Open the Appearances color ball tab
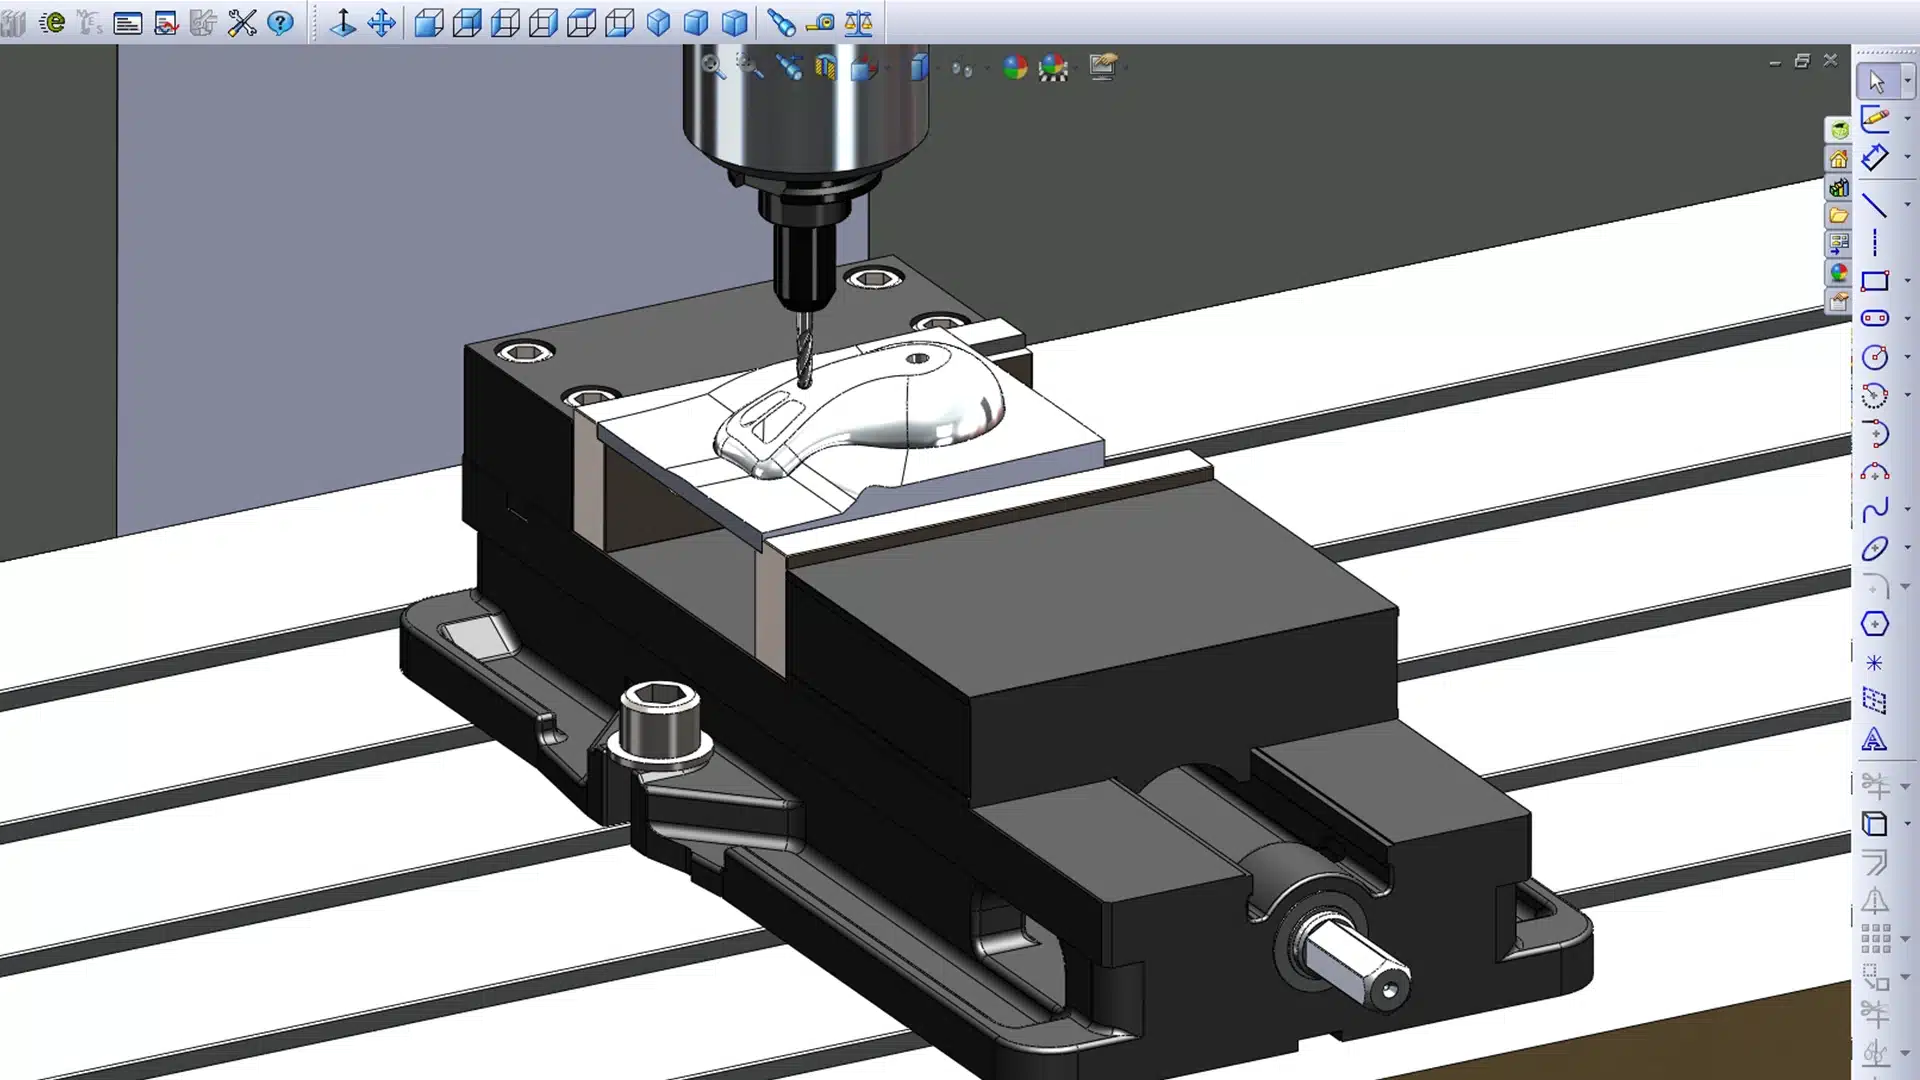Viewport: 1920px width, 1080px height. point(1839,272)
